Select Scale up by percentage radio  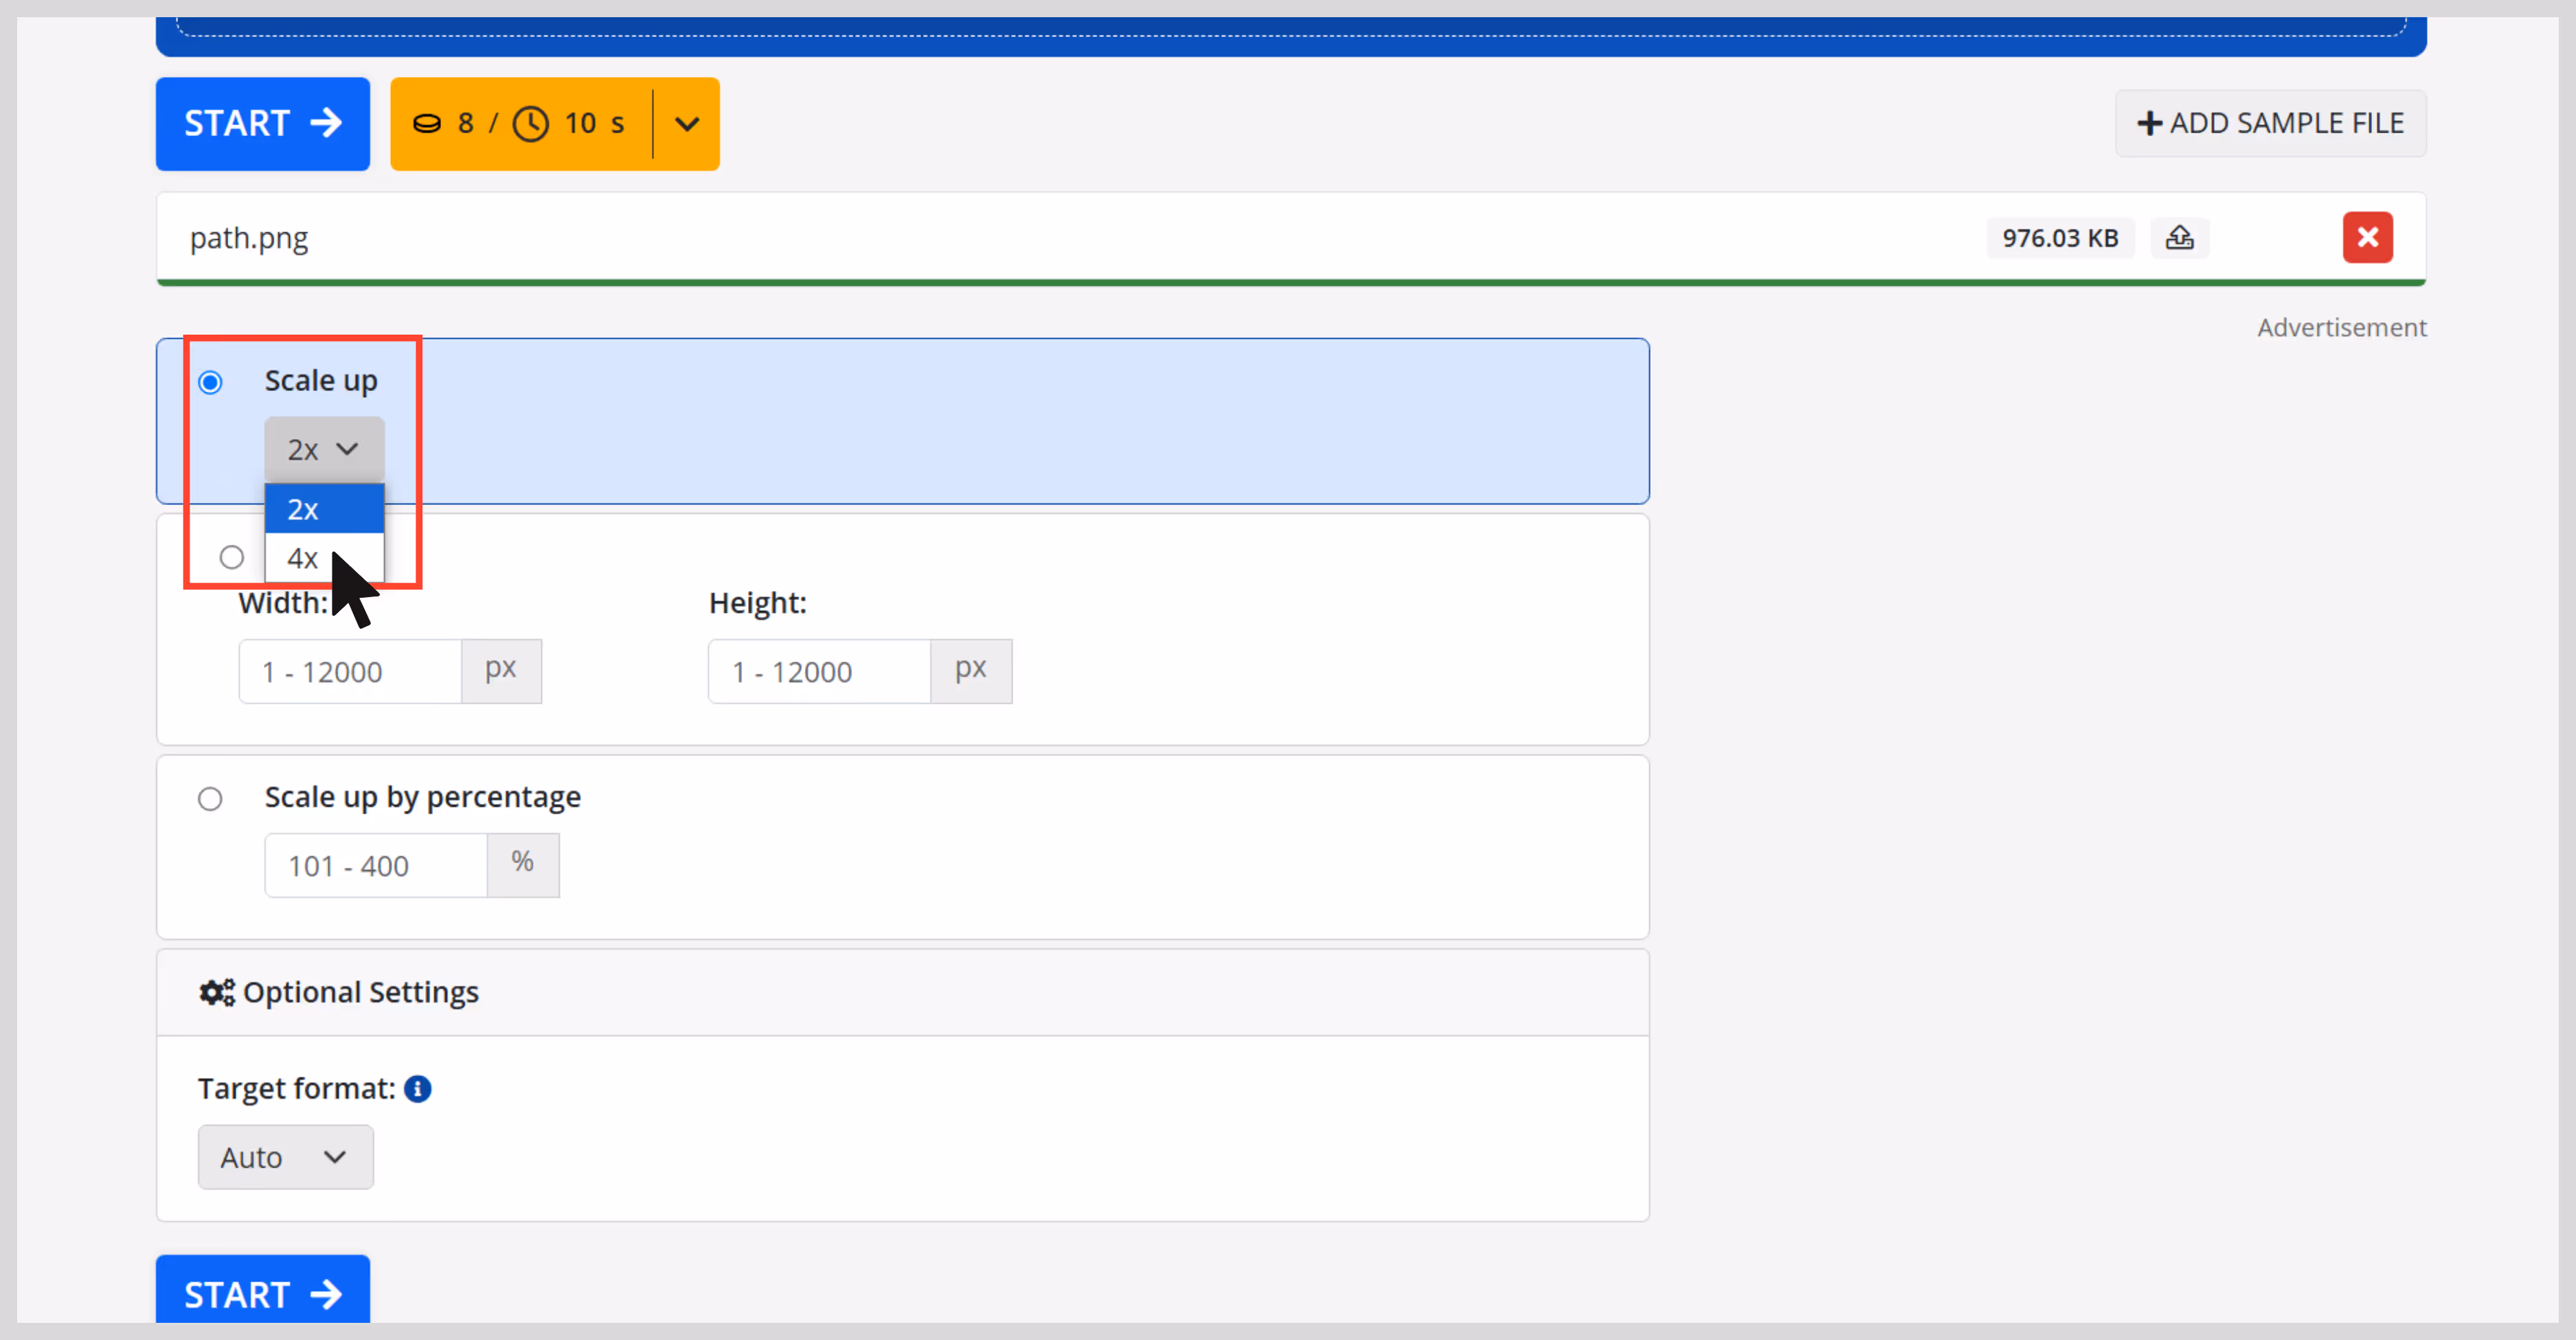point(210,799)
